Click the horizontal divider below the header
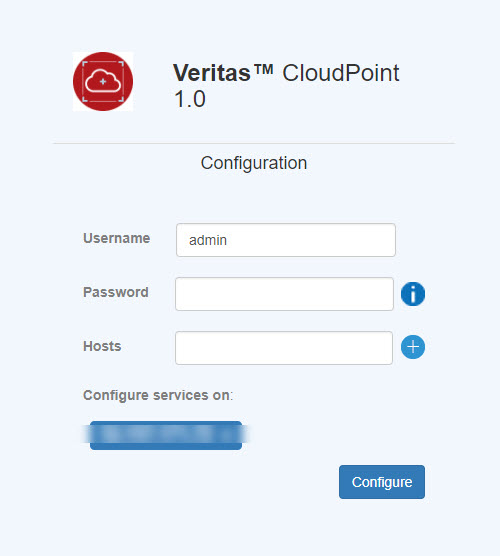The width and height of the screenshot is (500, 556). (x=254, y=143)
